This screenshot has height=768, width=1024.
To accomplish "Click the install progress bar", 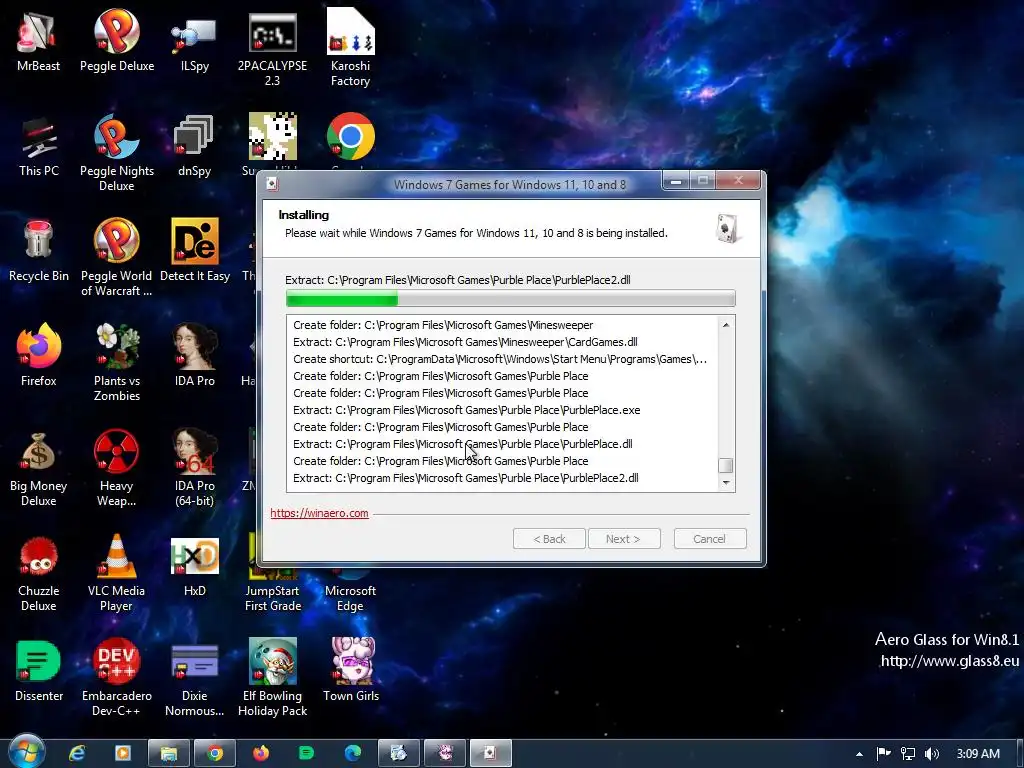I will [x=510, y=298].
